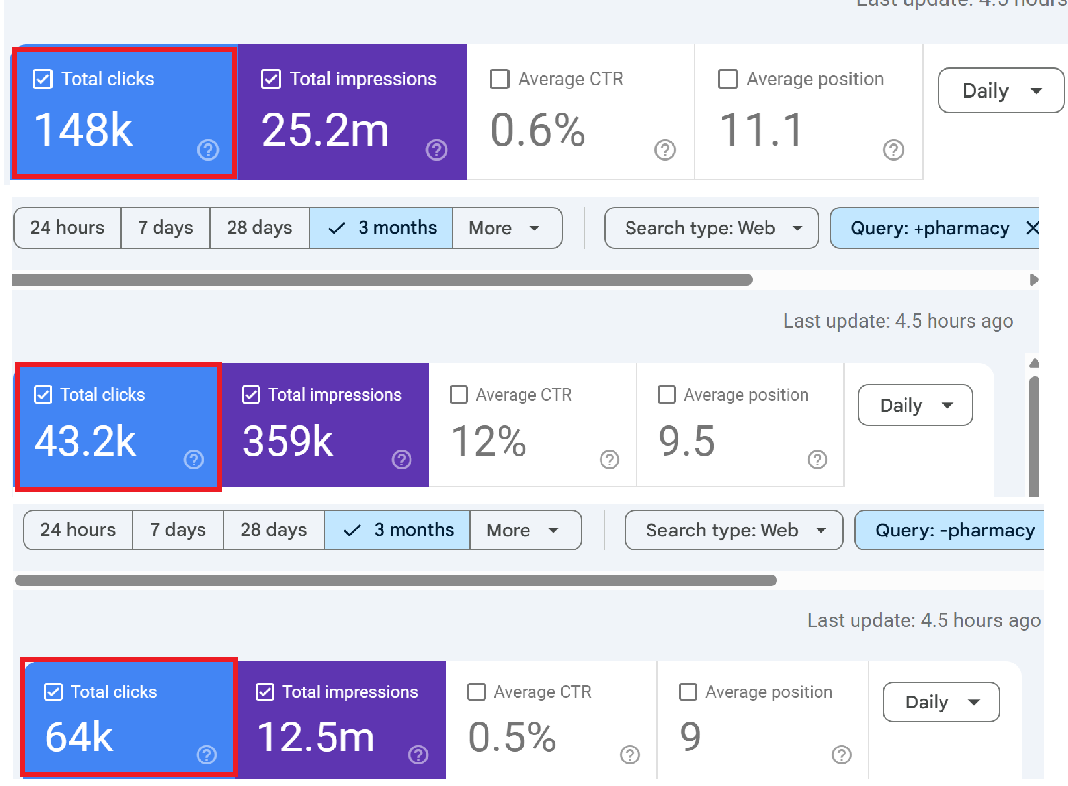Viewport: 1068px width, 786px height.
Task: Enable the Average position checkbox showing 9.5
Action: [667, 395]
